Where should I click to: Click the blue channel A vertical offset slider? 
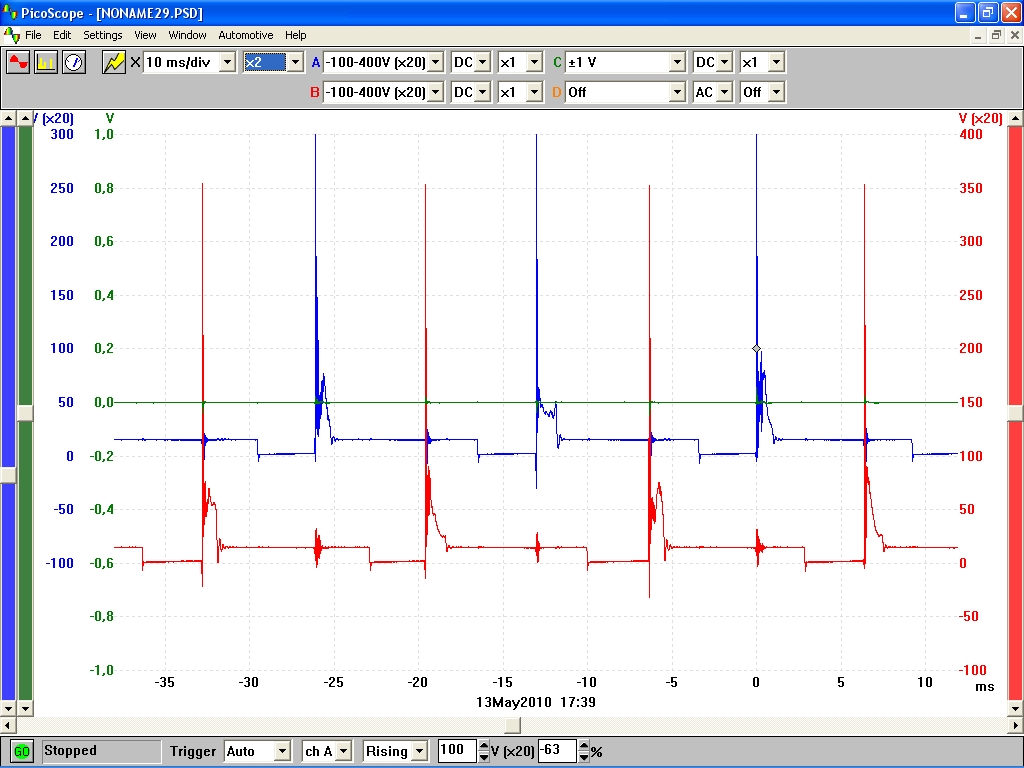8,476
